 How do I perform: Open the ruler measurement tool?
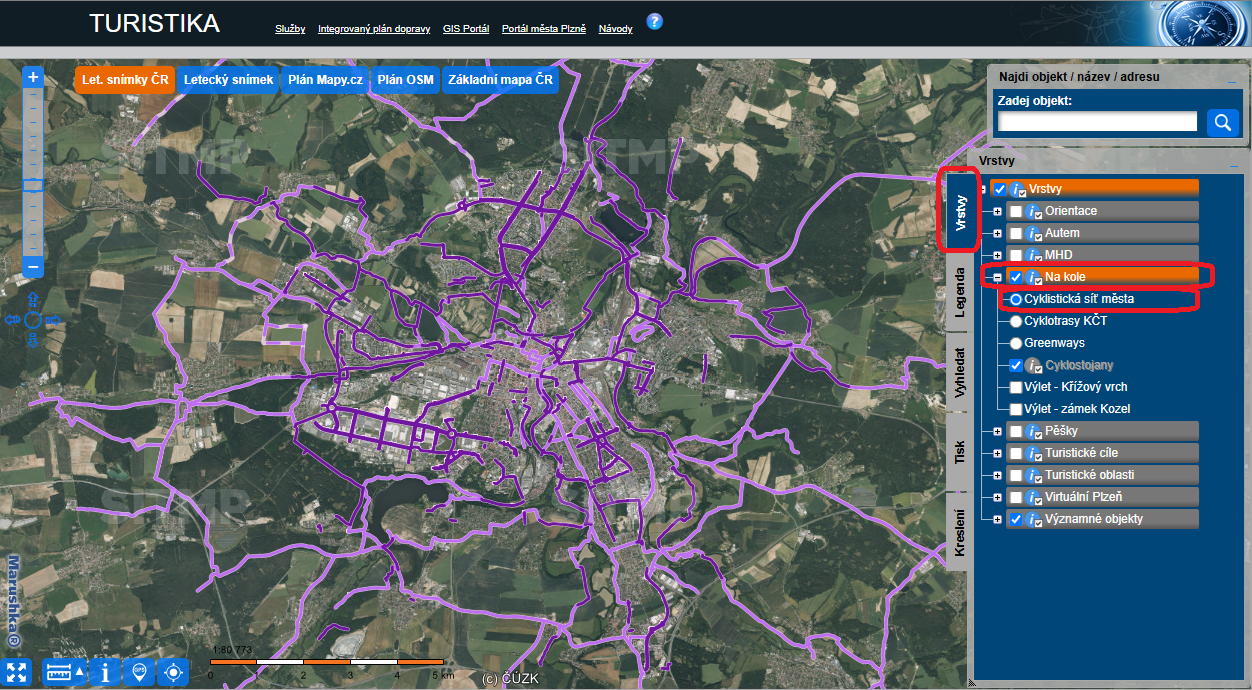66,672
